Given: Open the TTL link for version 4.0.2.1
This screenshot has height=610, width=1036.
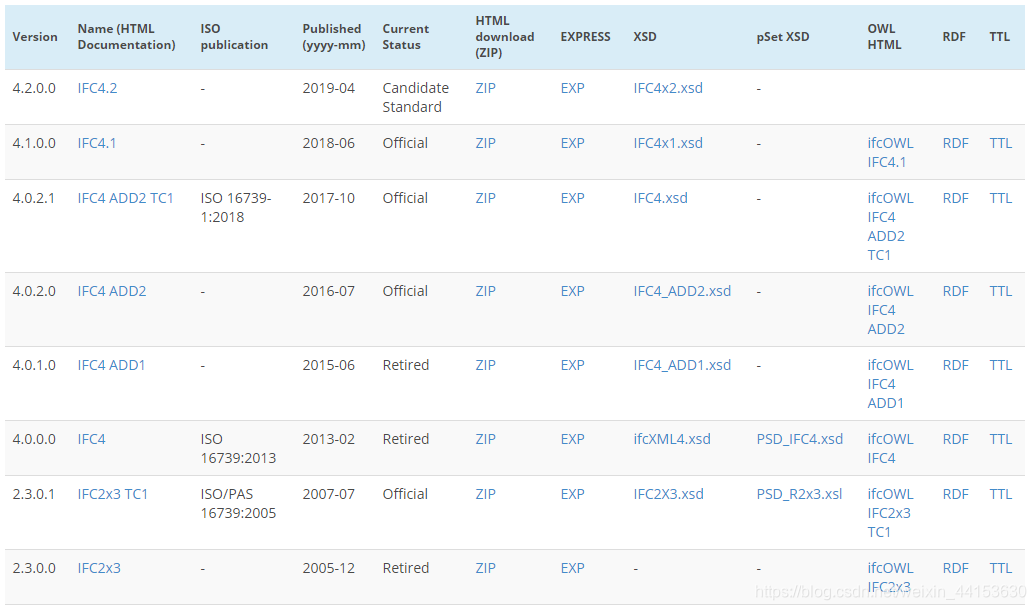Looking at the screenshot, I should pyautogui.click(x=1000, y=198).
